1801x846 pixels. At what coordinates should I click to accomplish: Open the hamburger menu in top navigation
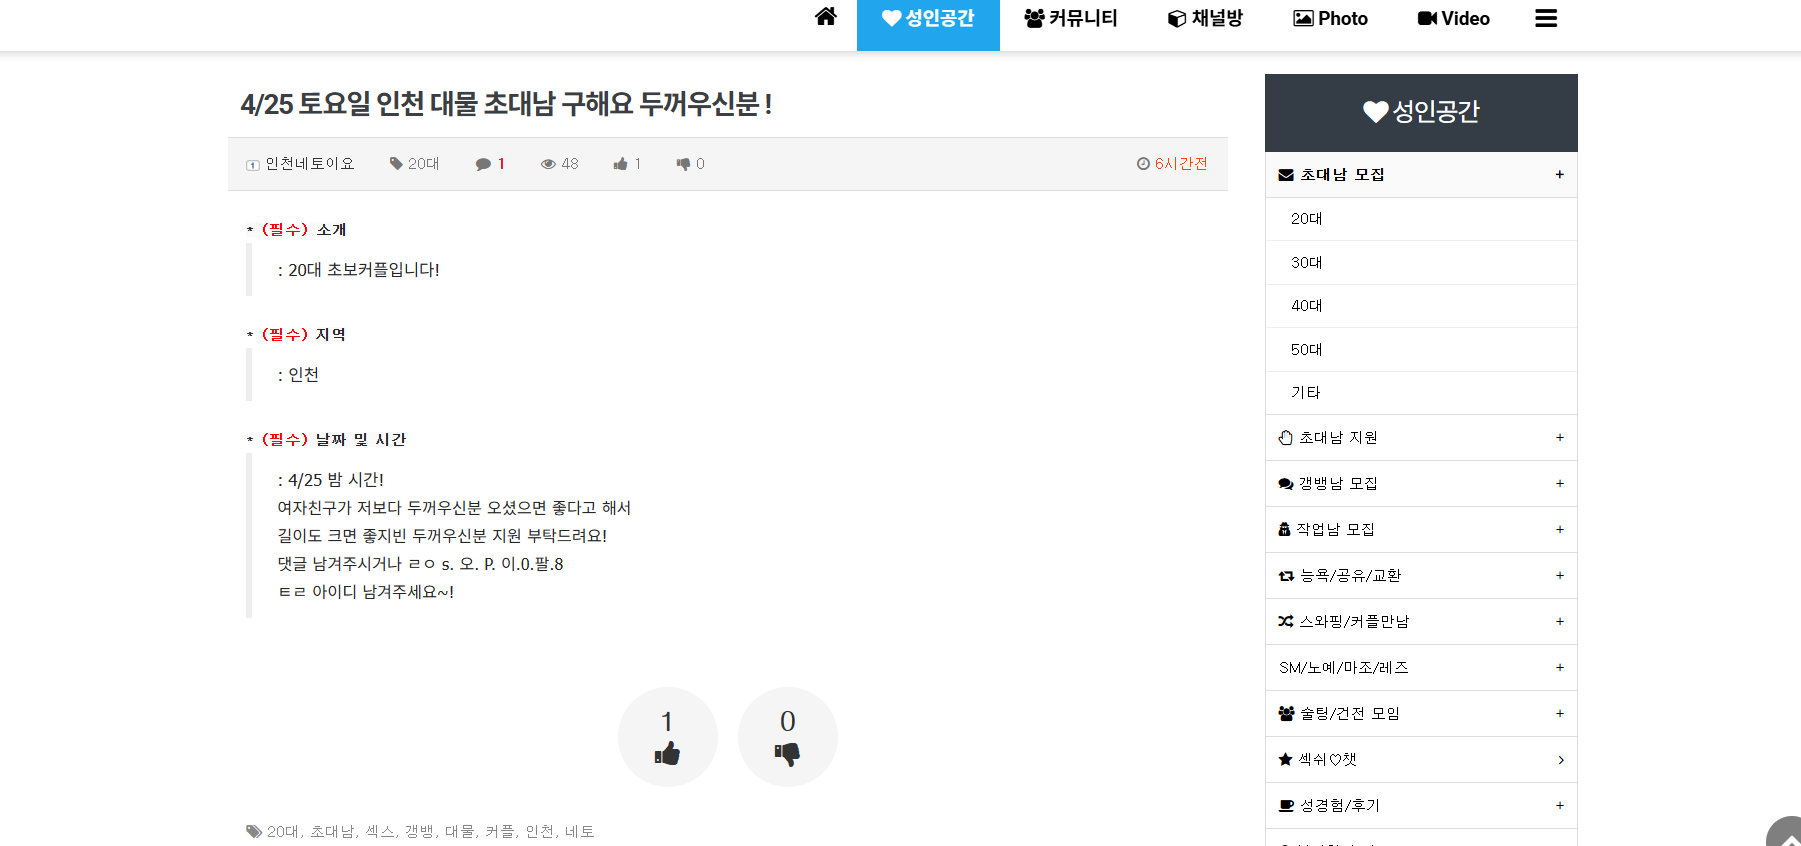(x=1545, y=18)
